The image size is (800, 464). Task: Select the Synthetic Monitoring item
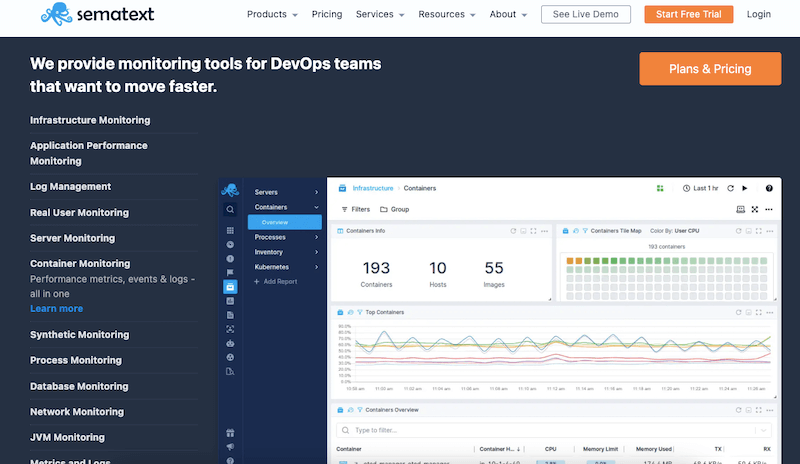80,334
